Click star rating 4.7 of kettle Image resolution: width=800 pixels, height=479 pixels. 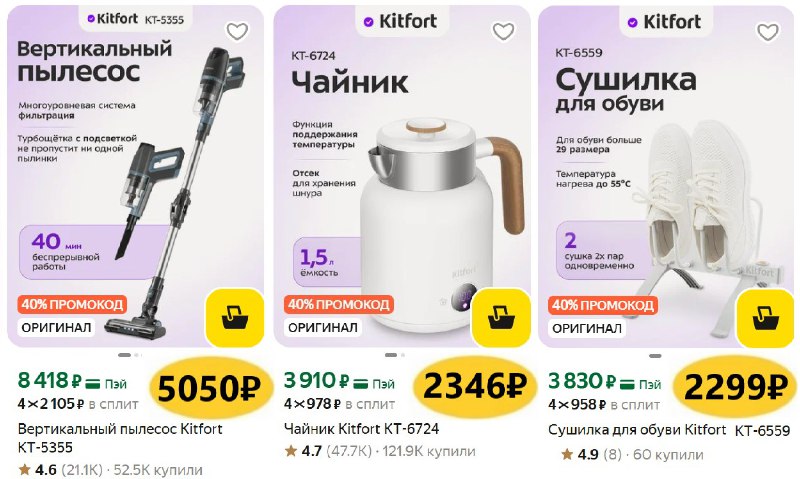click(x=303, y=451)
